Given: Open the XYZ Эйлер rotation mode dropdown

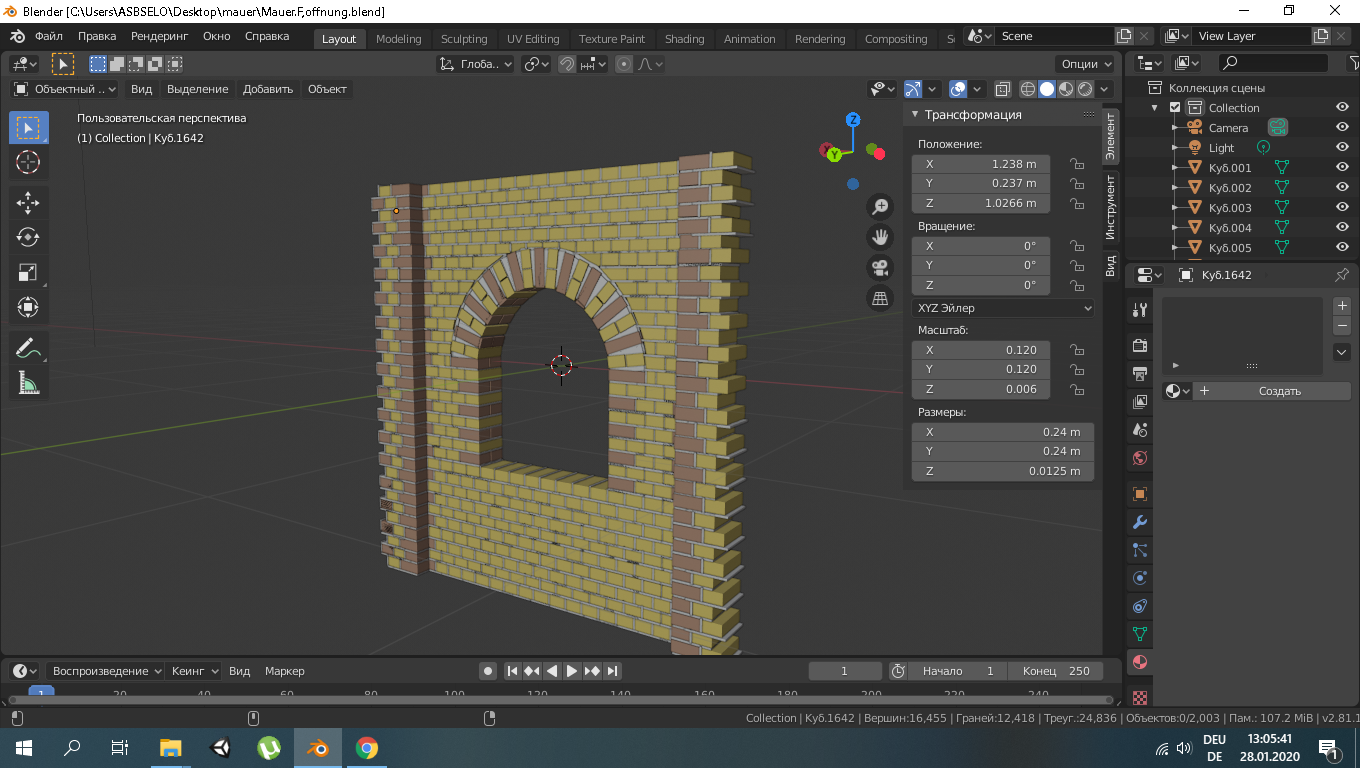Looking at the screenshot, I should click(1002, 307).
